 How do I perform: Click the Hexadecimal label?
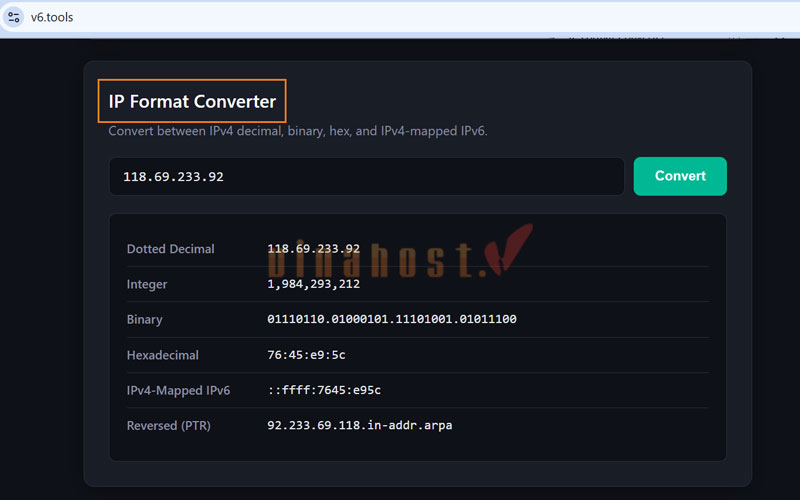point(162,355)
